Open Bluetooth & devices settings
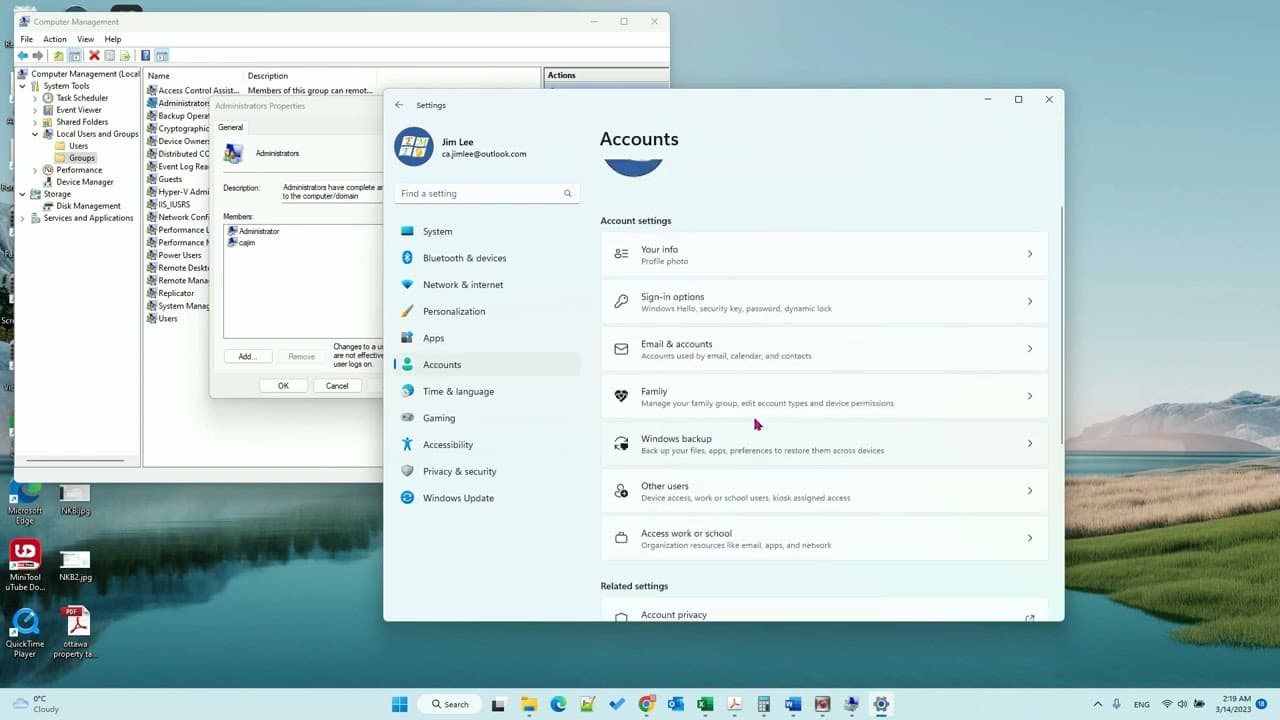This screenshot has height=720, width=1280. pos(487,258)
